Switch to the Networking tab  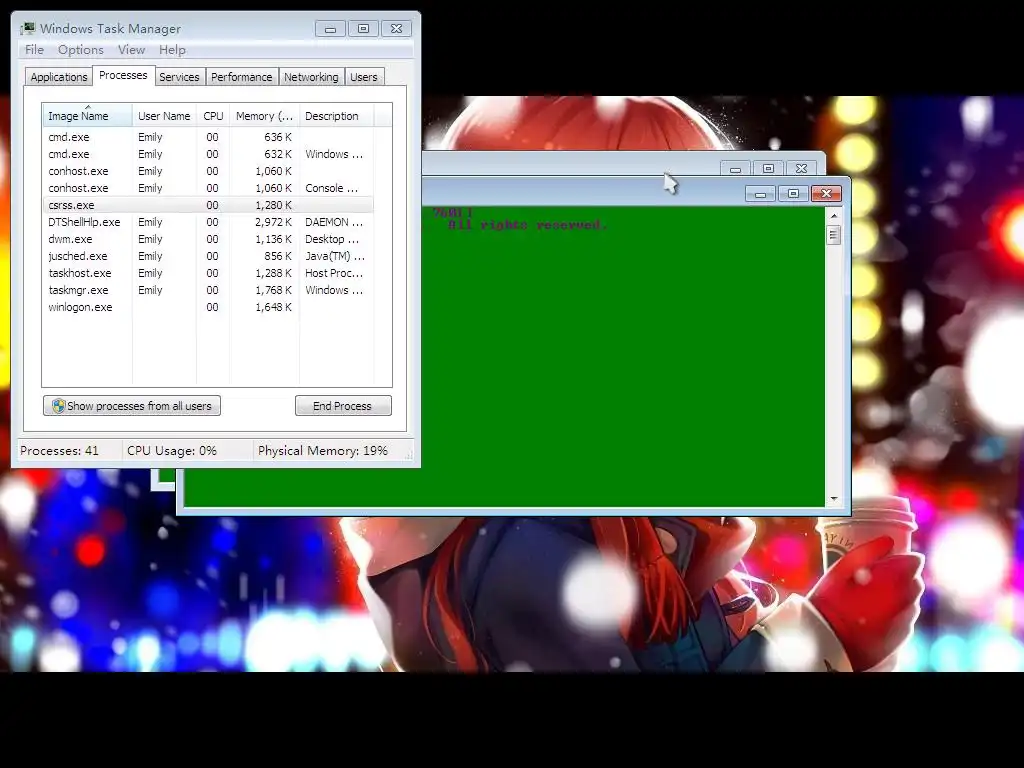311,77
